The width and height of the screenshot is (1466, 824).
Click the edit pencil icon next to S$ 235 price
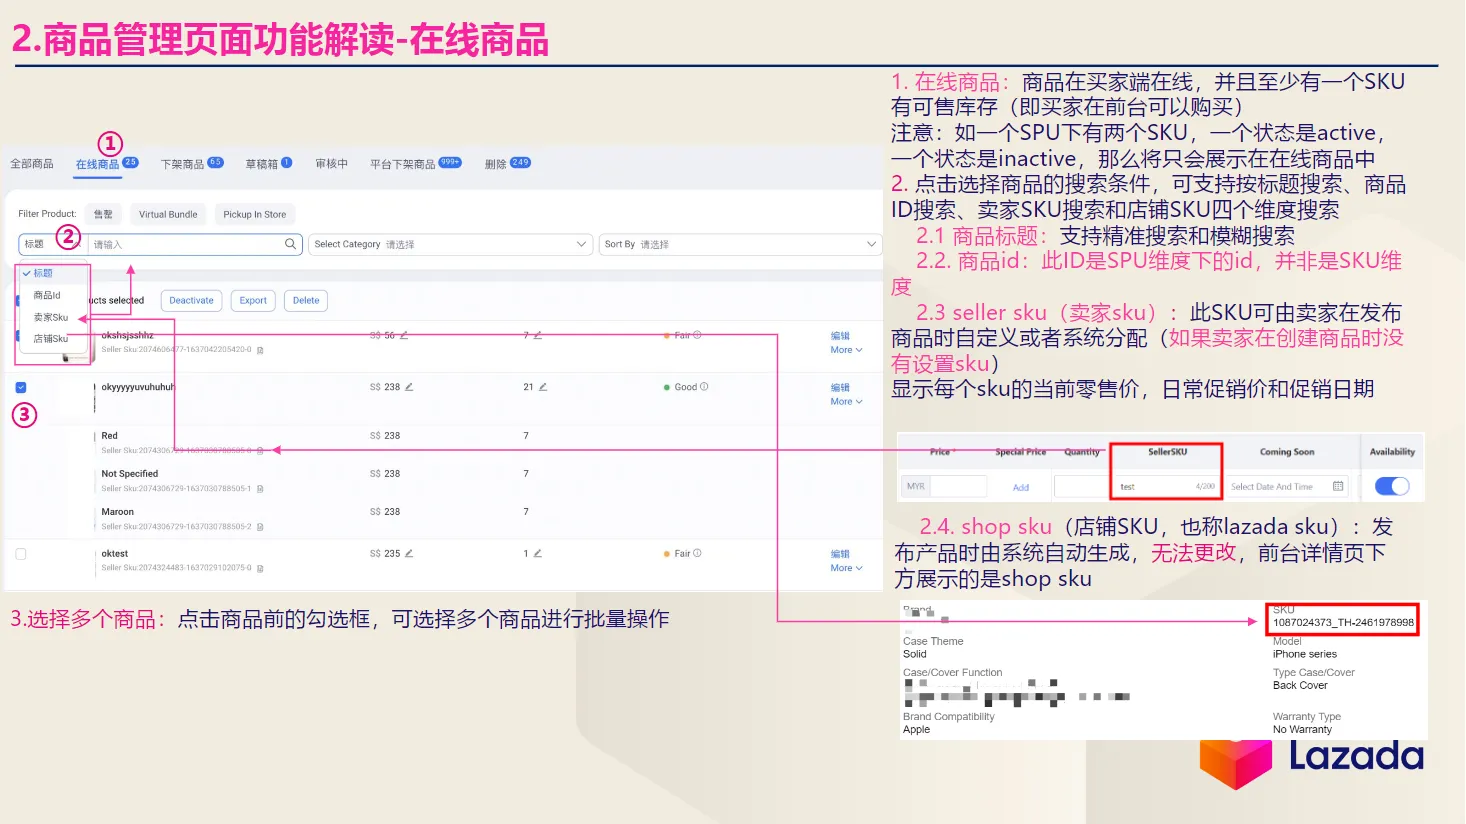(x=408, y=553)
